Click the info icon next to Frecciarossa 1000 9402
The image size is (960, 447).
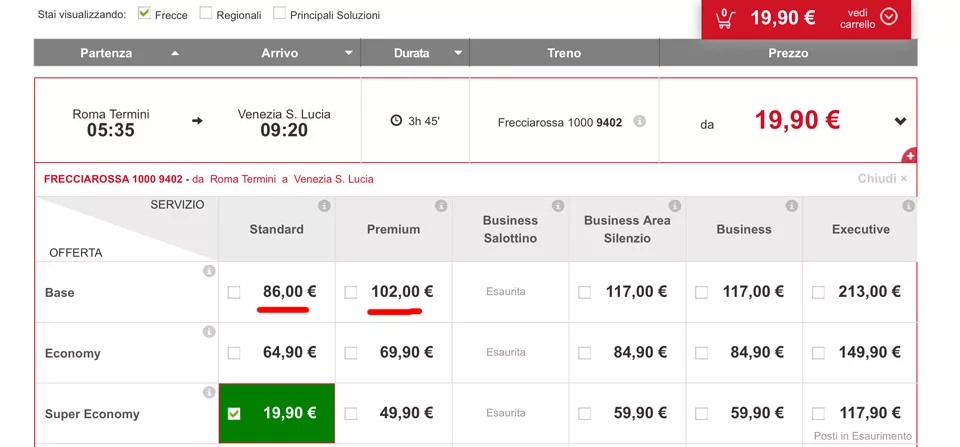[639, 121]
